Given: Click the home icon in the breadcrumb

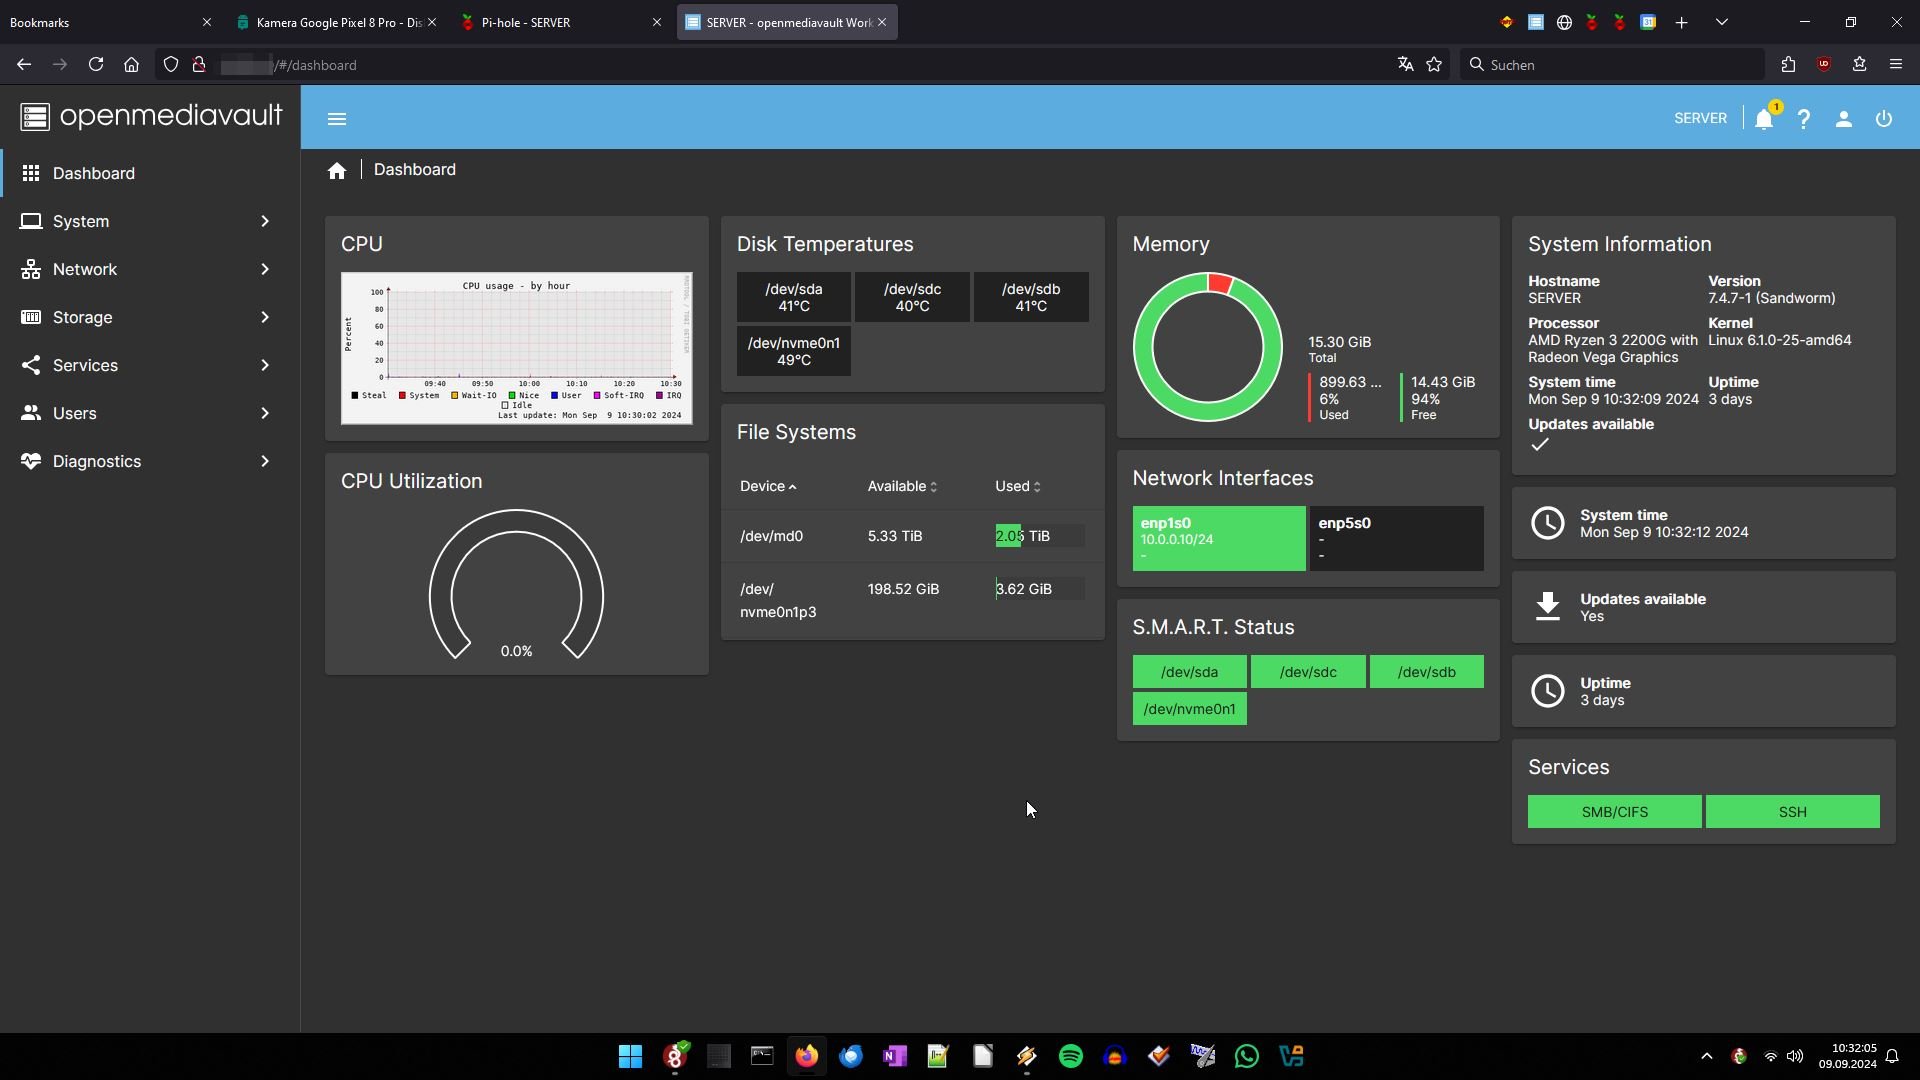Looking at the screenshot, I should (x=337, y=171).
